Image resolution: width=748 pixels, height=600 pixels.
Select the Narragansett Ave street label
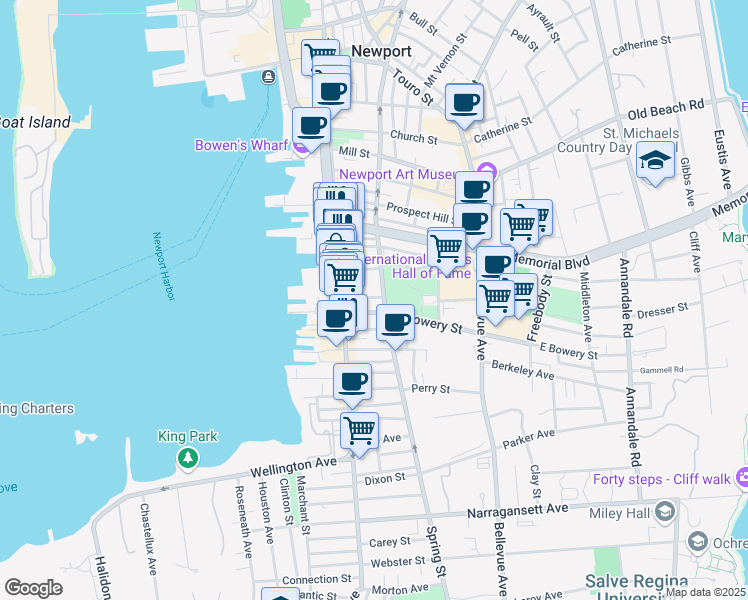click(518, 511)
